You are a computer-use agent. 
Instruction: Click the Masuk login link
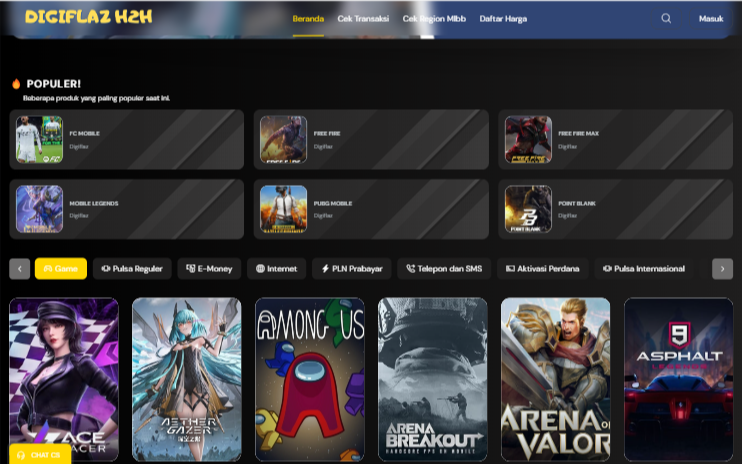point(710,18)
